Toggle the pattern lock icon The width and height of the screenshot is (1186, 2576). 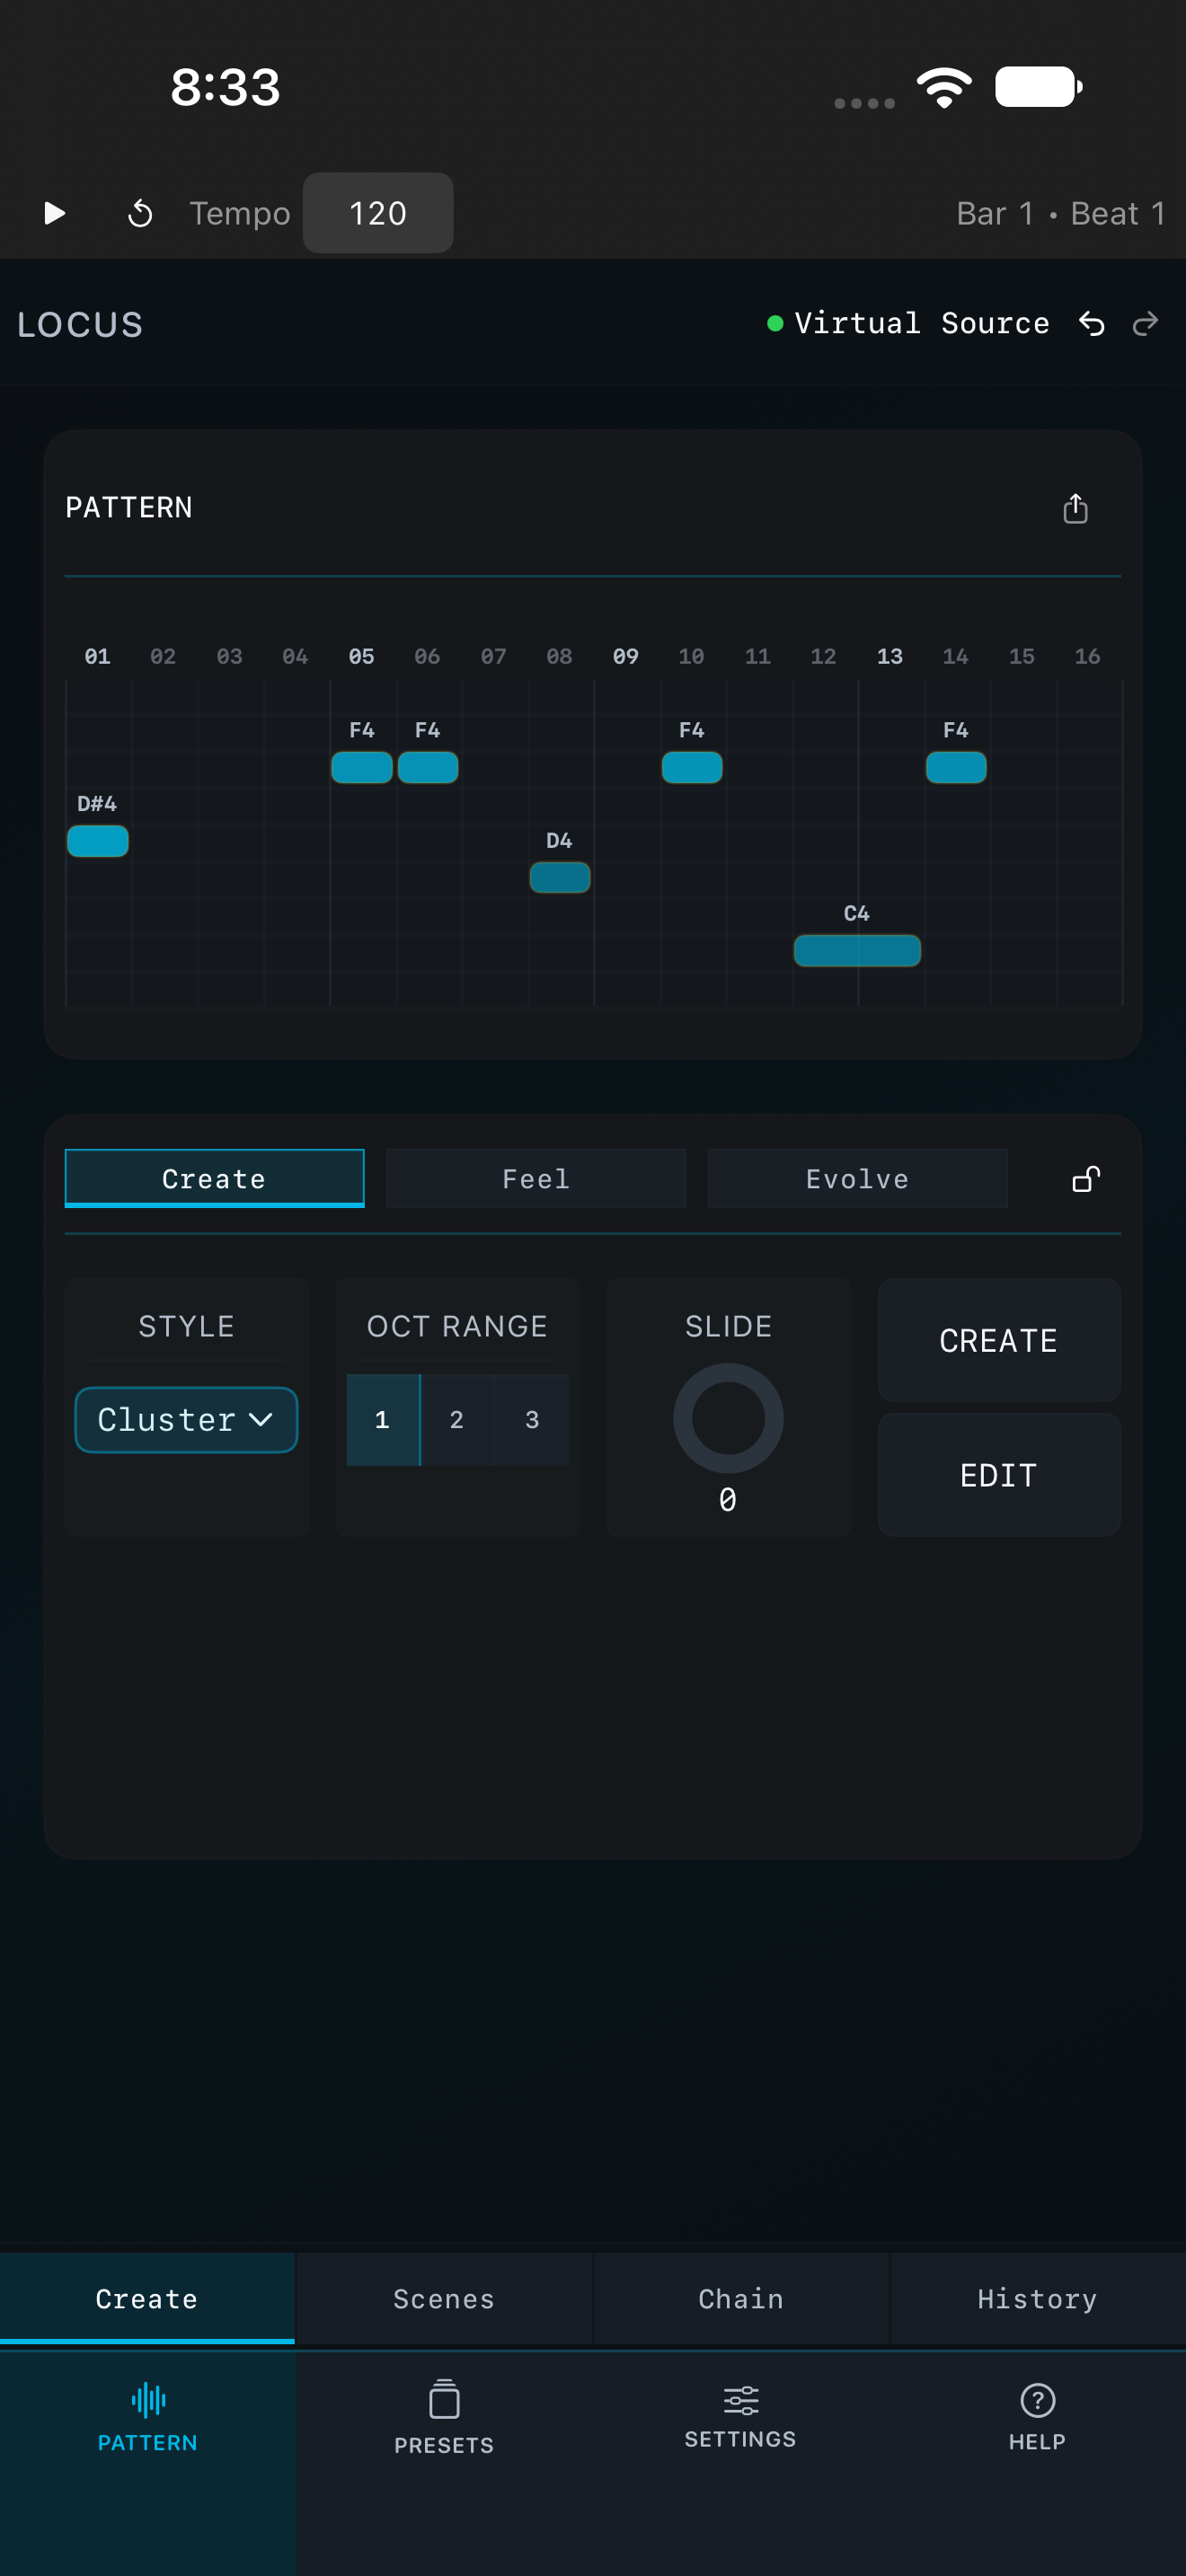pyautogui.click(x=1086, y=1179)
